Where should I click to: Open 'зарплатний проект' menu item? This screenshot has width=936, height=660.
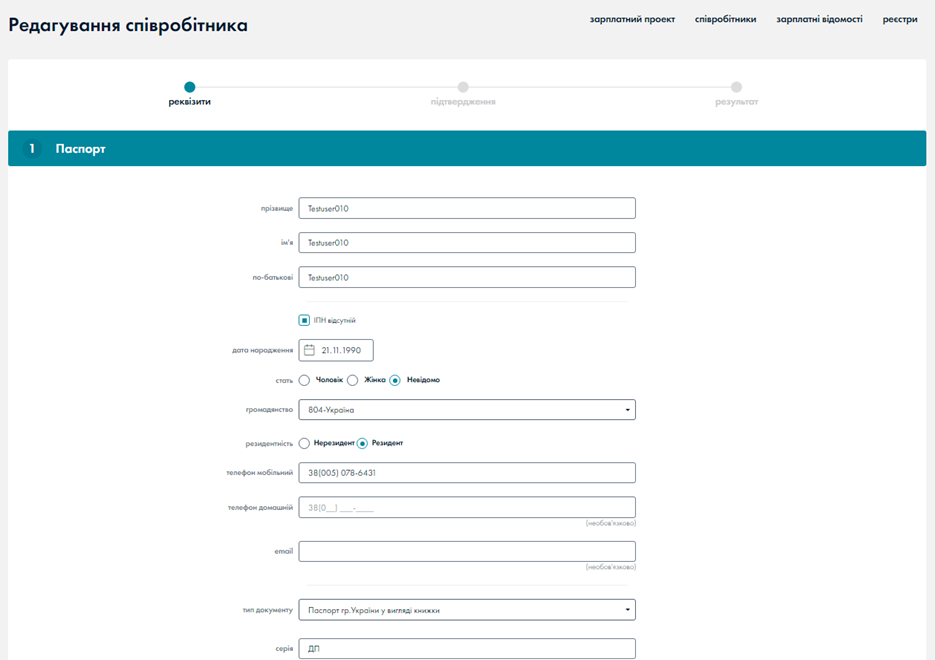632,19
